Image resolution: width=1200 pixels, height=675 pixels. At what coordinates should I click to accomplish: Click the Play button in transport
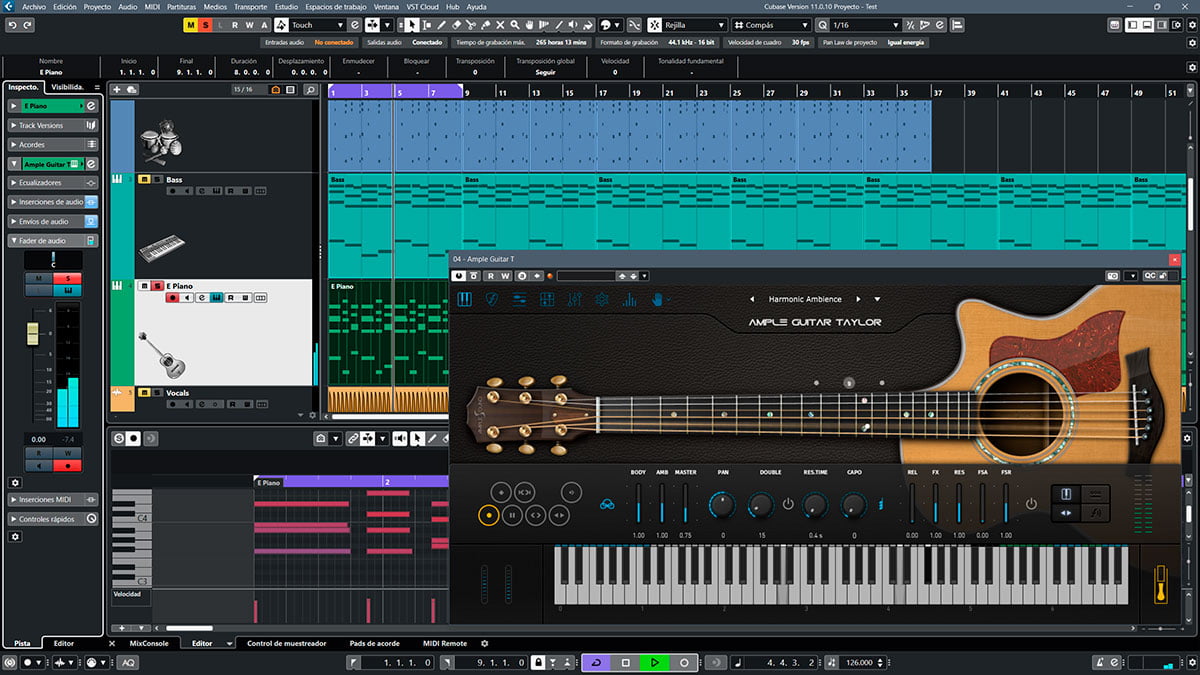[x=654, y=663]
